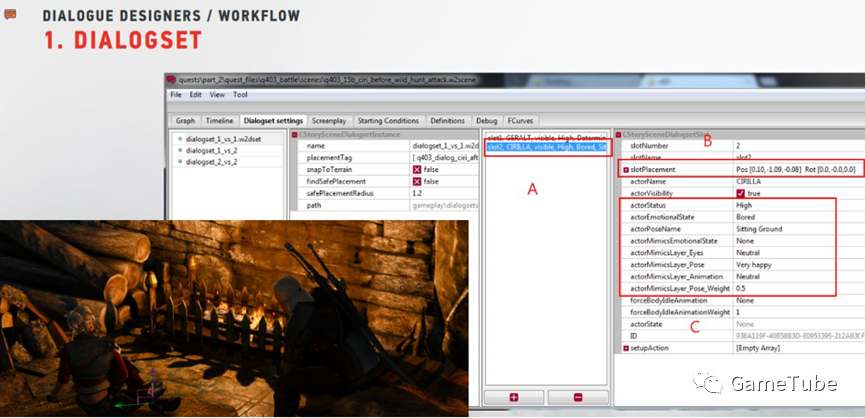
Task: Select slot1 GERALT in the slot list
Action: click(x=546, y=137)
